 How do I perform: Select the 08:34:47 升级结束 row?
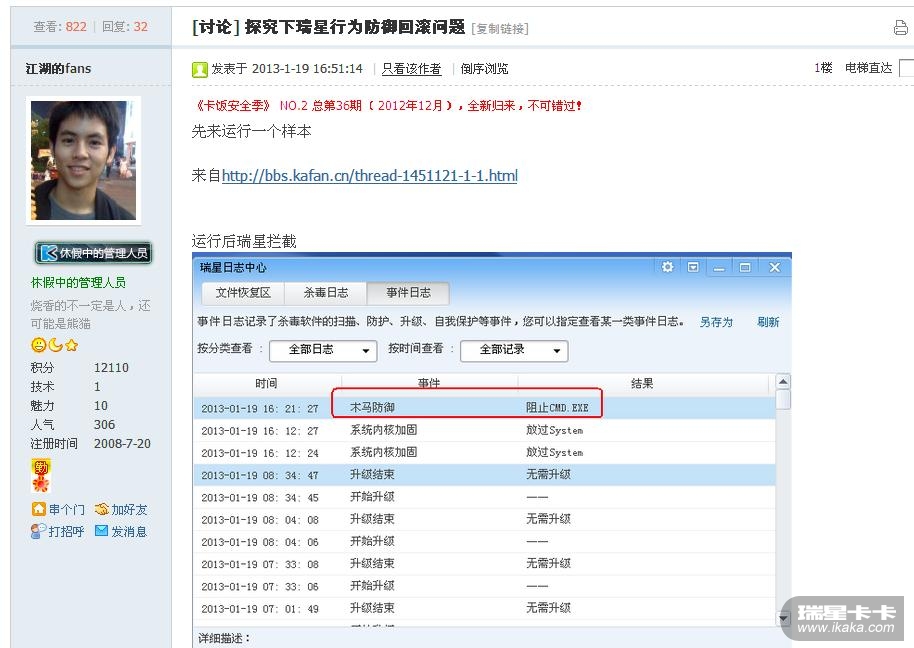[x=484, y=475]
